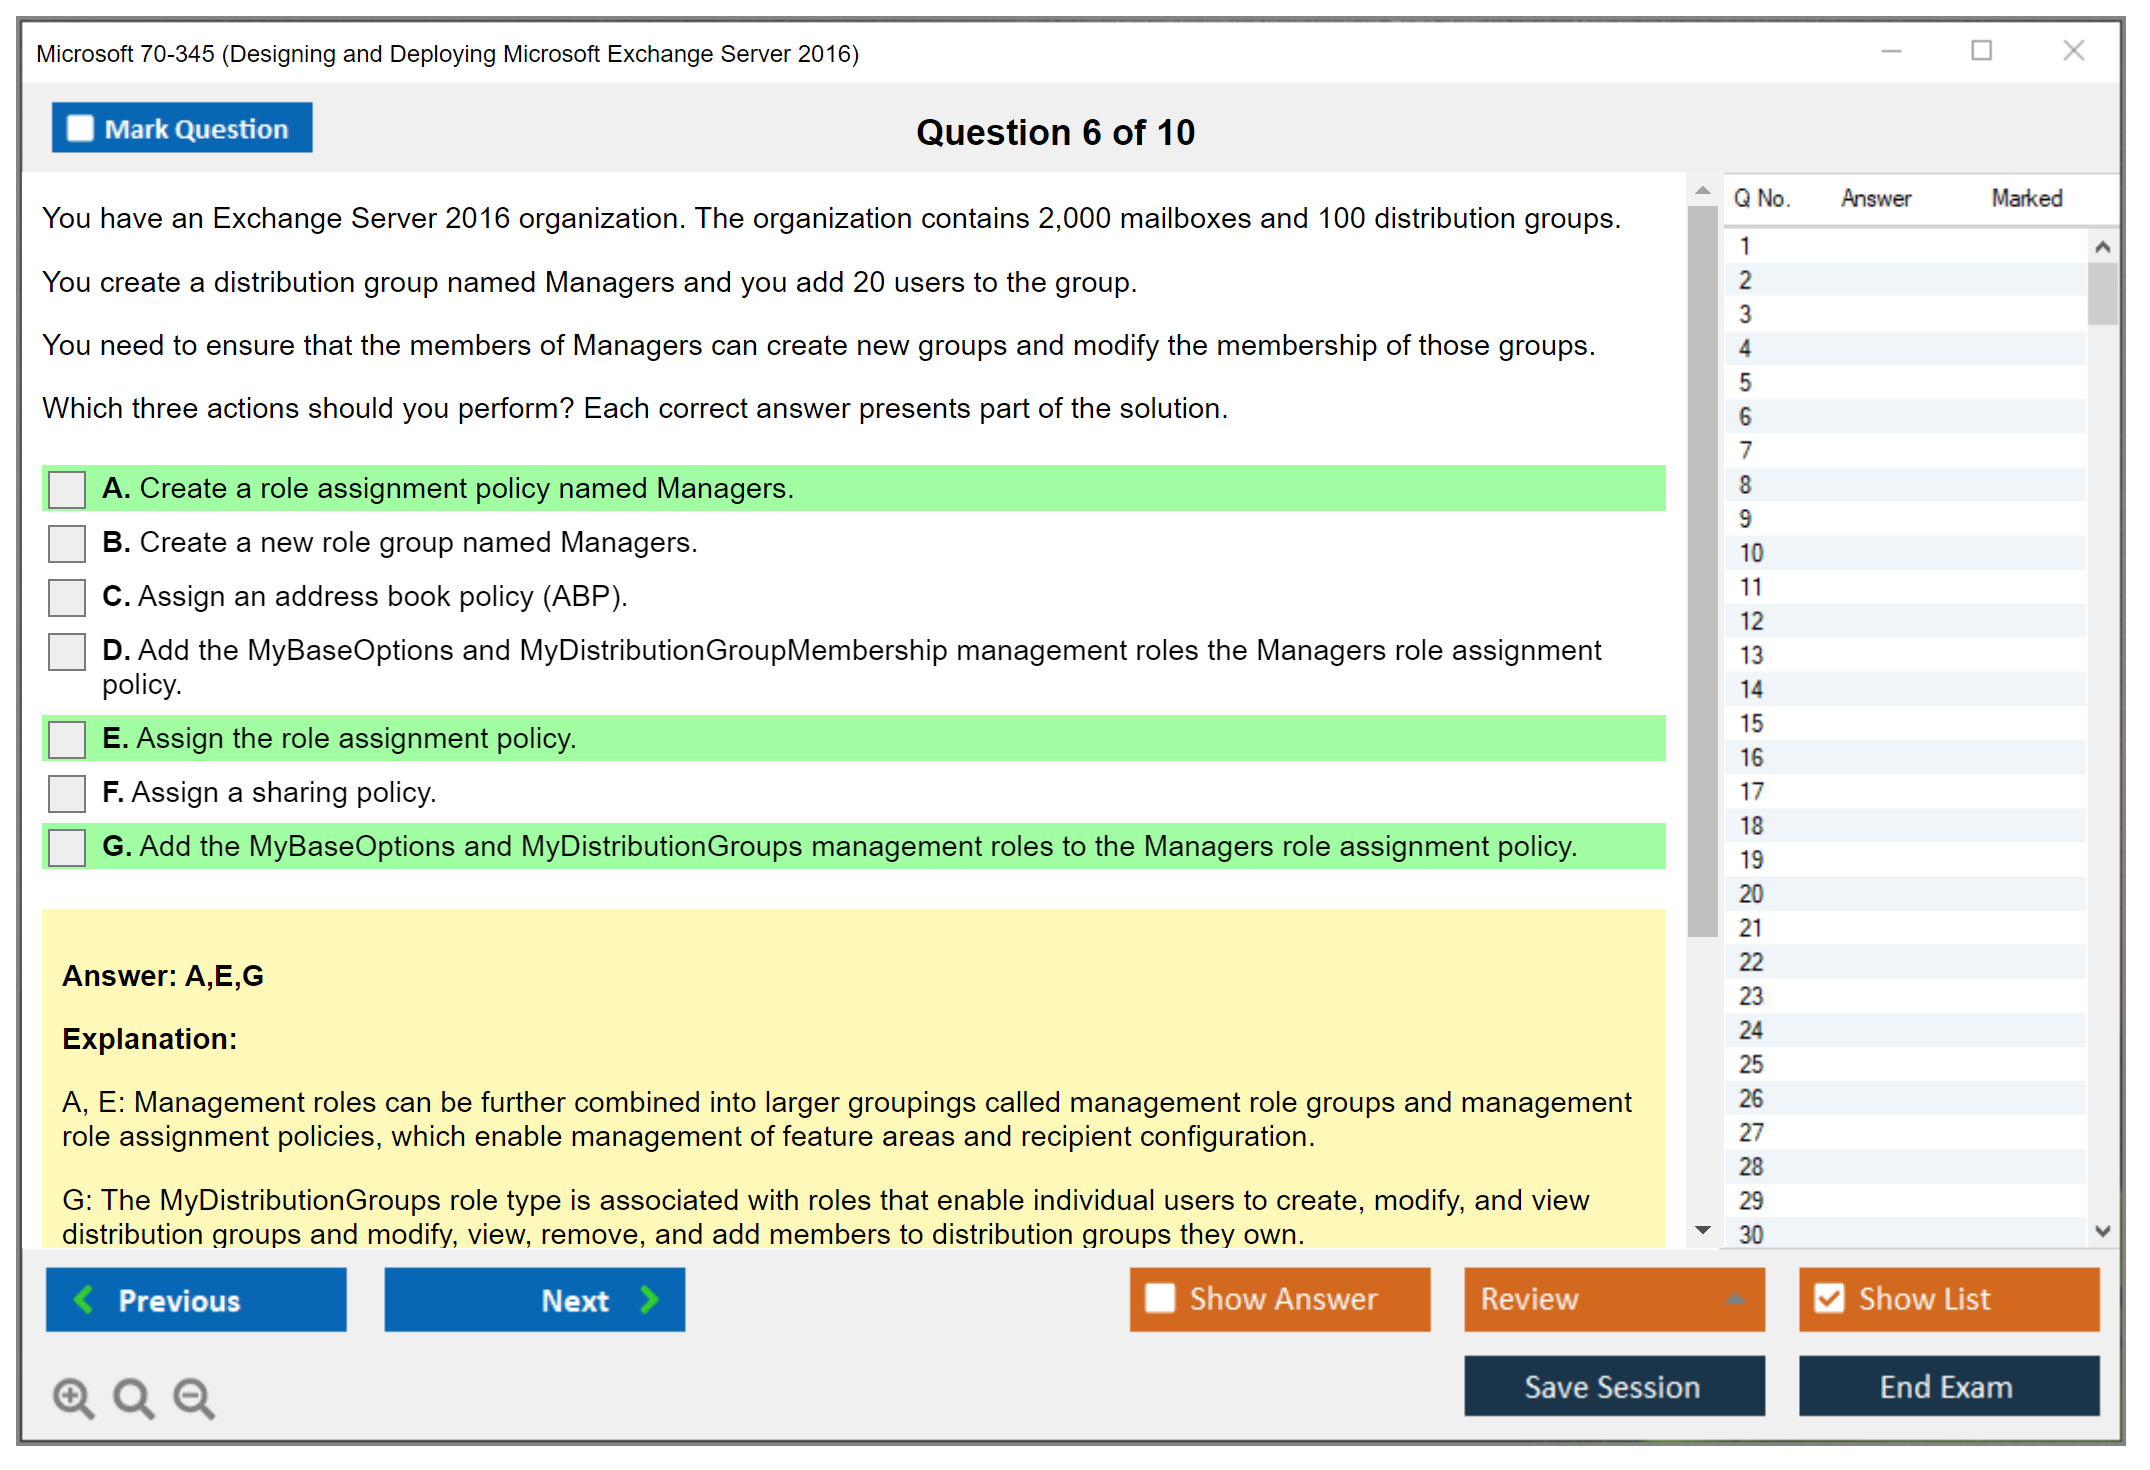Check answer option G checkbox
This screenshot has height=1470, width=2150.
67,848
